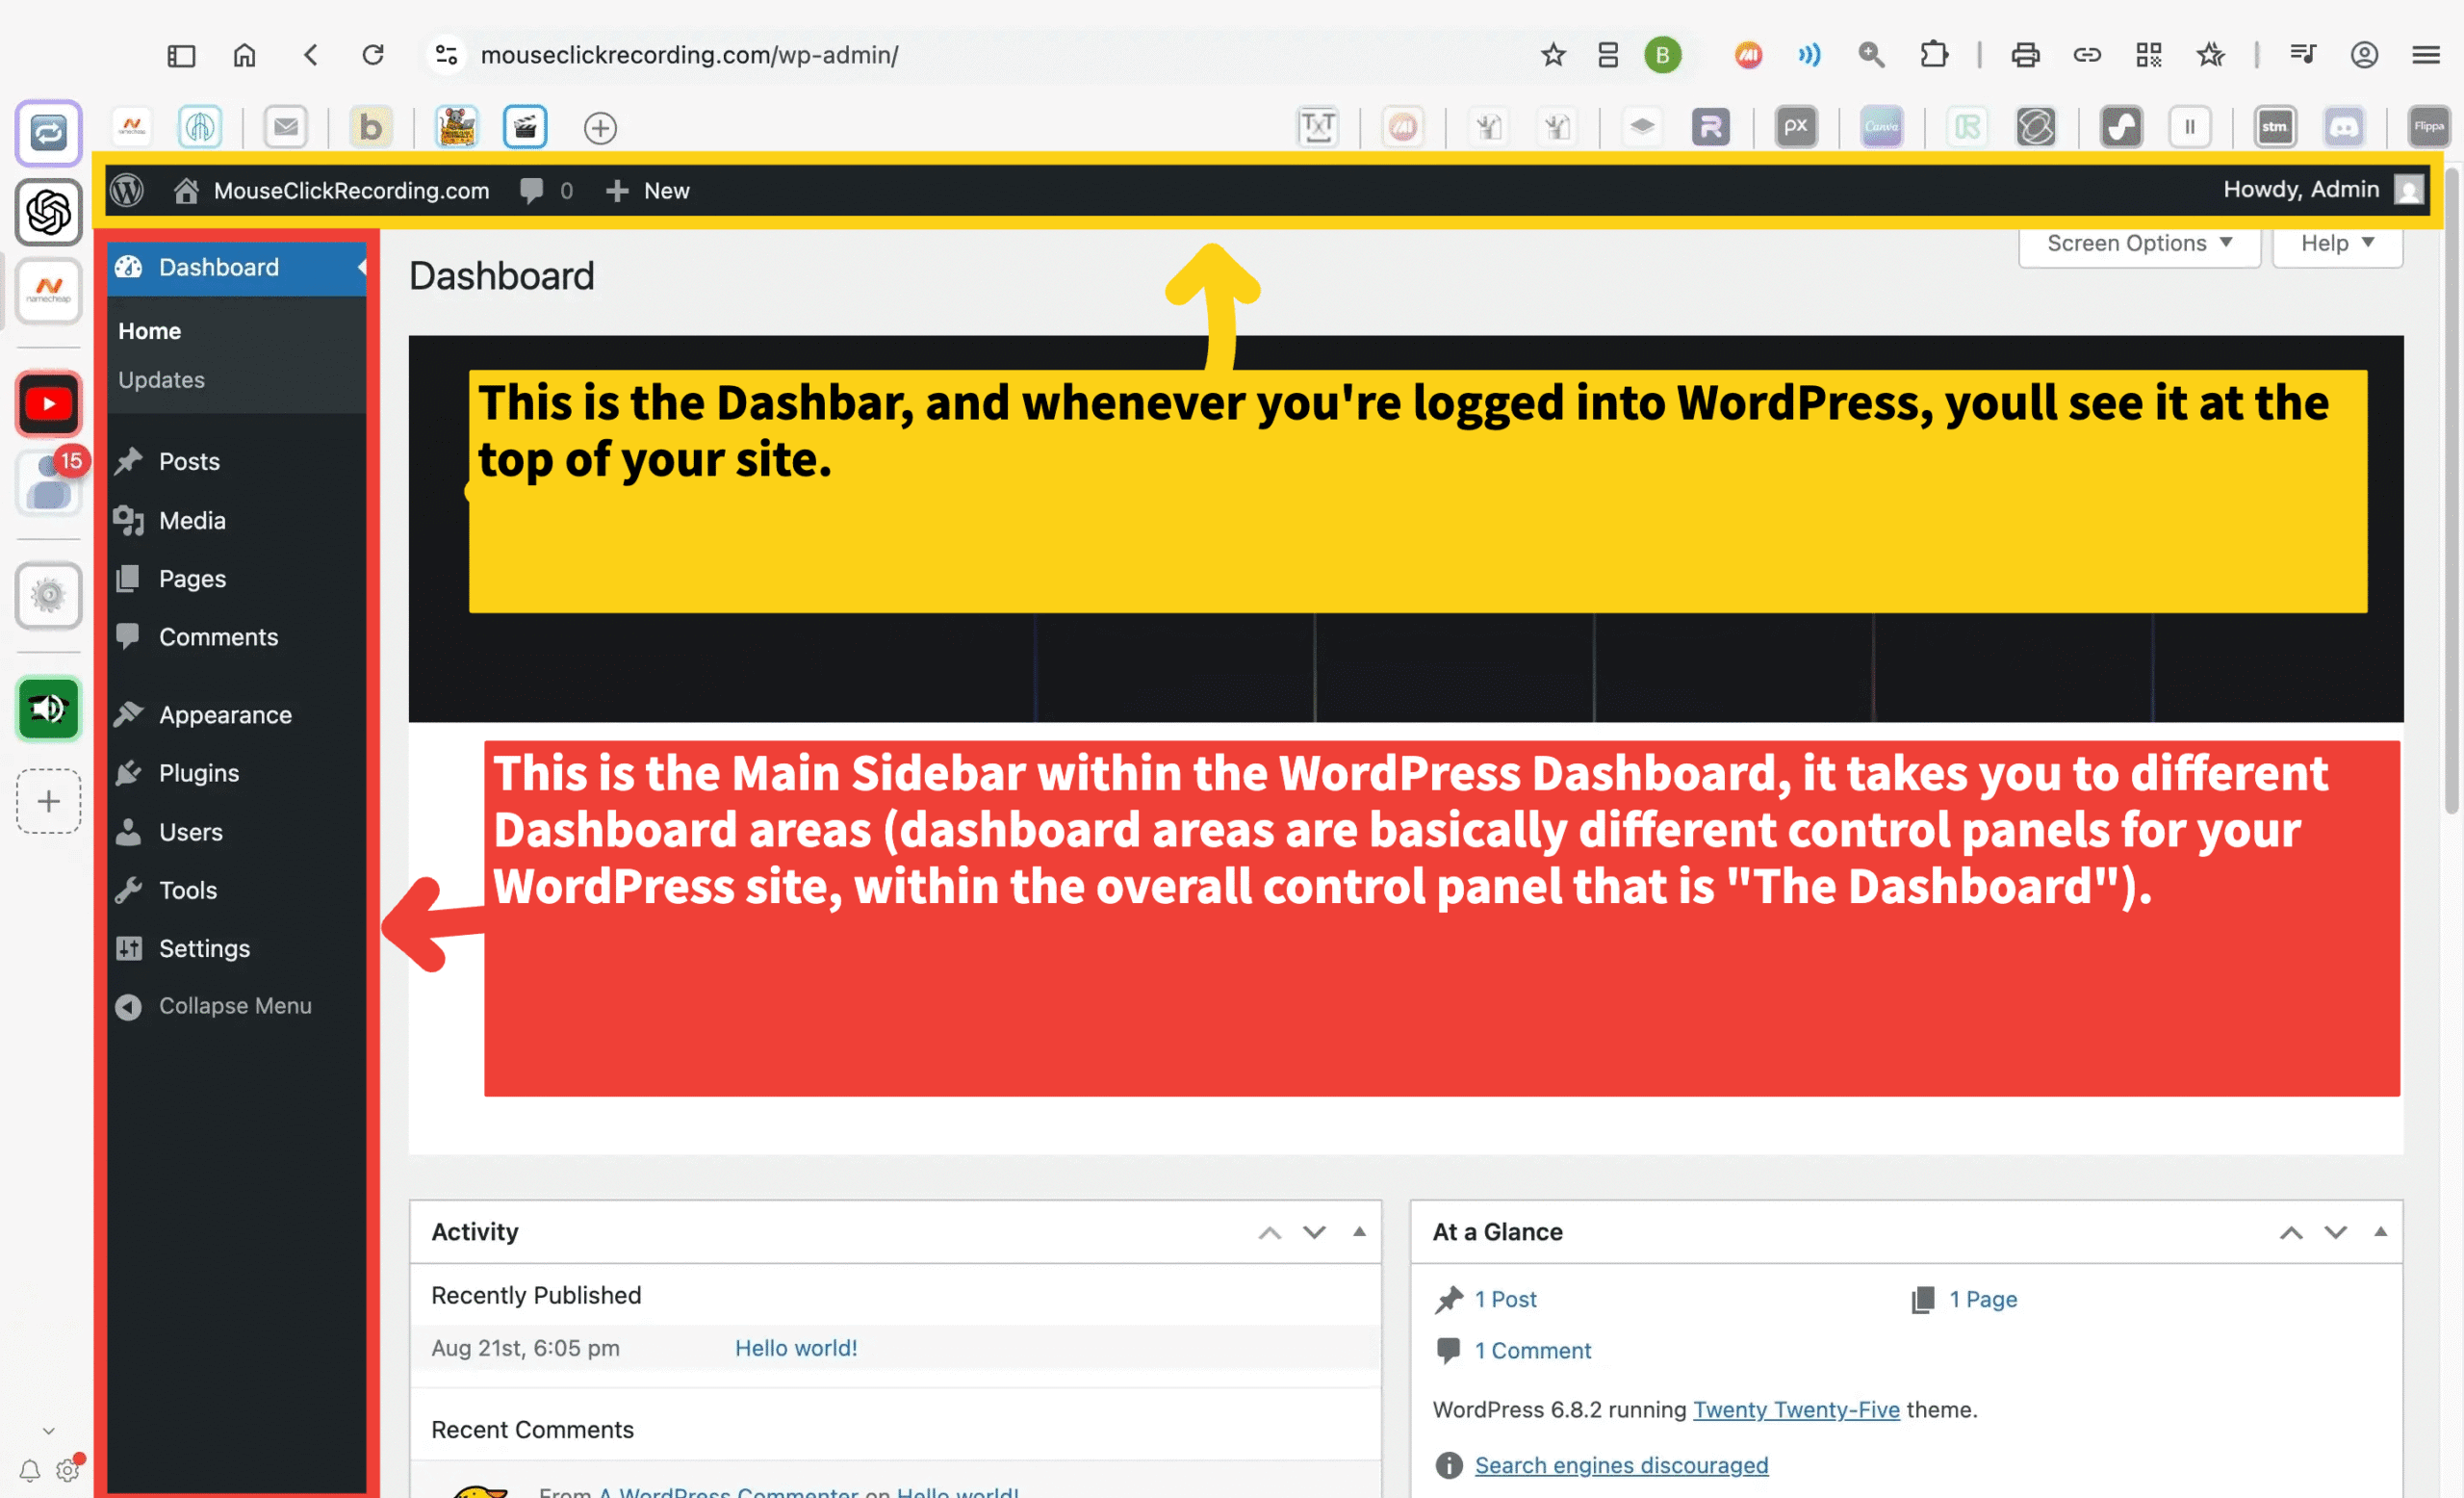
Task: Bookmark this page with the star icon
Action: 1552,55
